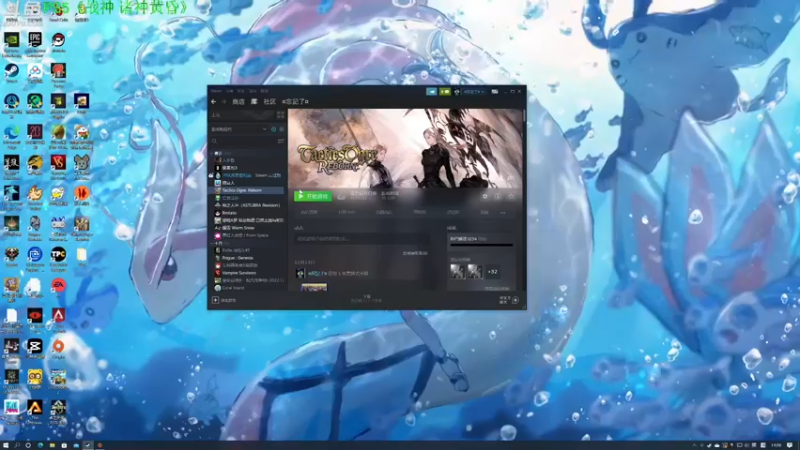Select ASTLIBRA Revision in the game list

(x=247, y=206)
